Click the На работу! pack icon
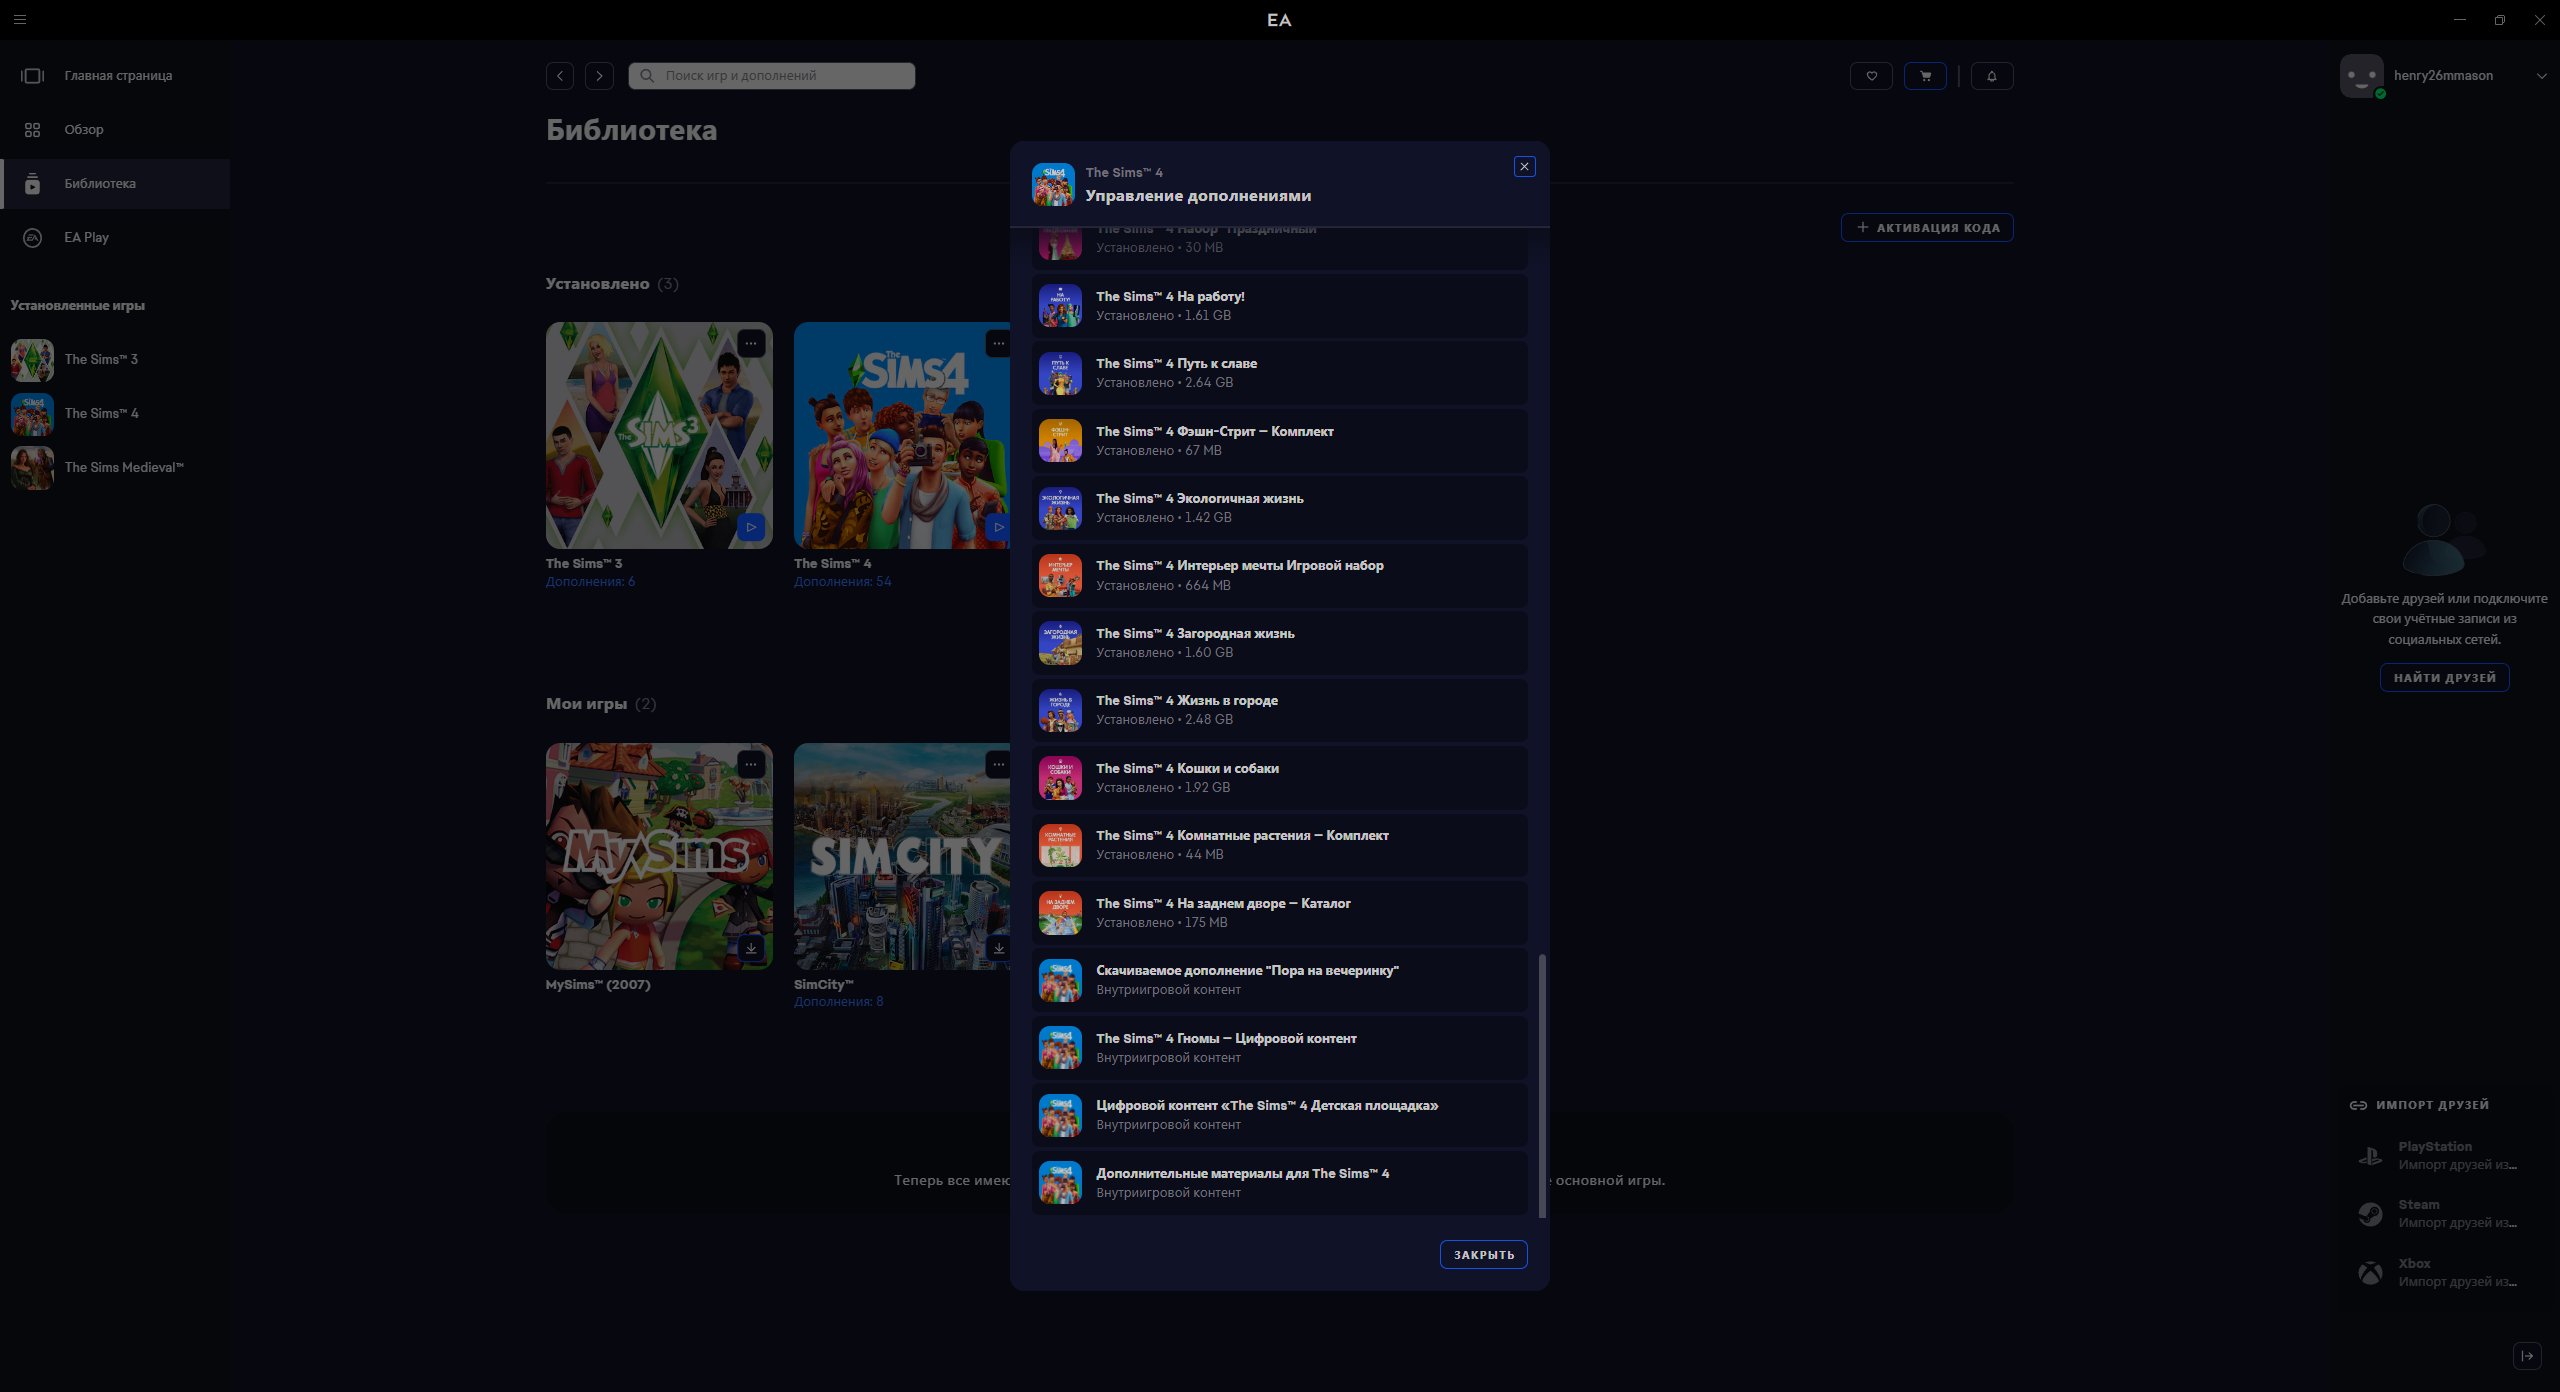The height and width of the screenshot is (1392, 2560). tap(1060, 306)
